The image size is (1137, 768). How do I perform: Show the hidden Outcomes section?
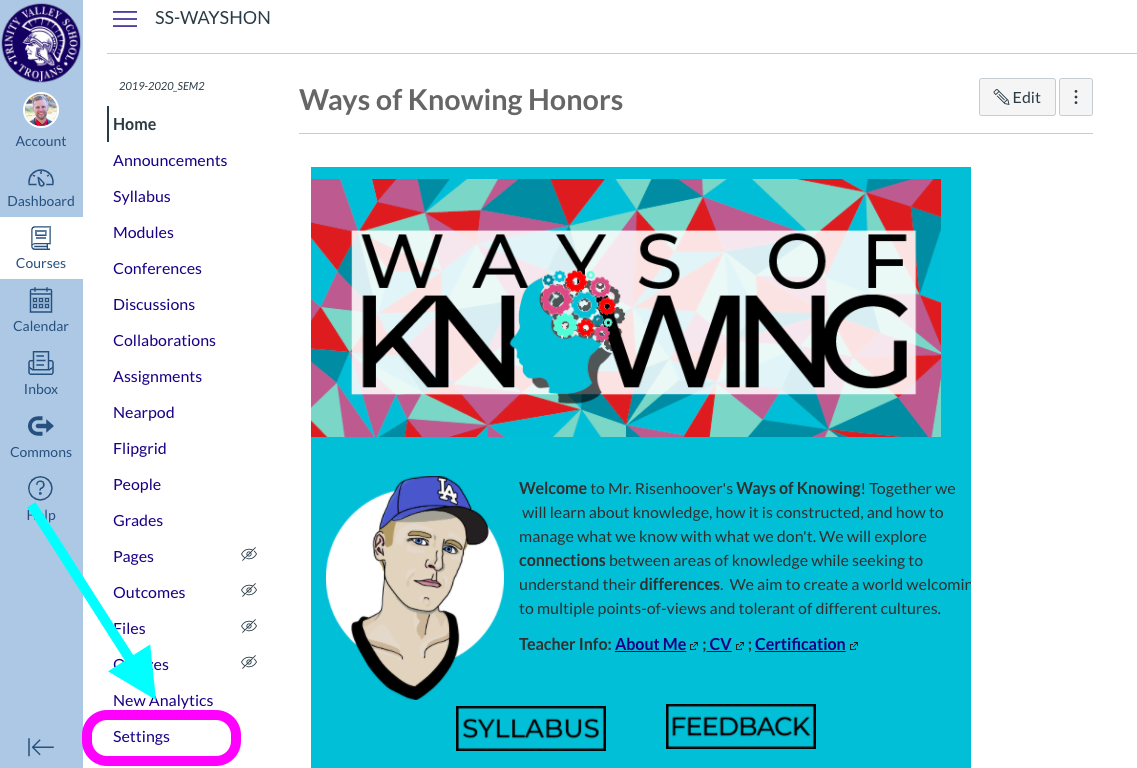(248, 590)
